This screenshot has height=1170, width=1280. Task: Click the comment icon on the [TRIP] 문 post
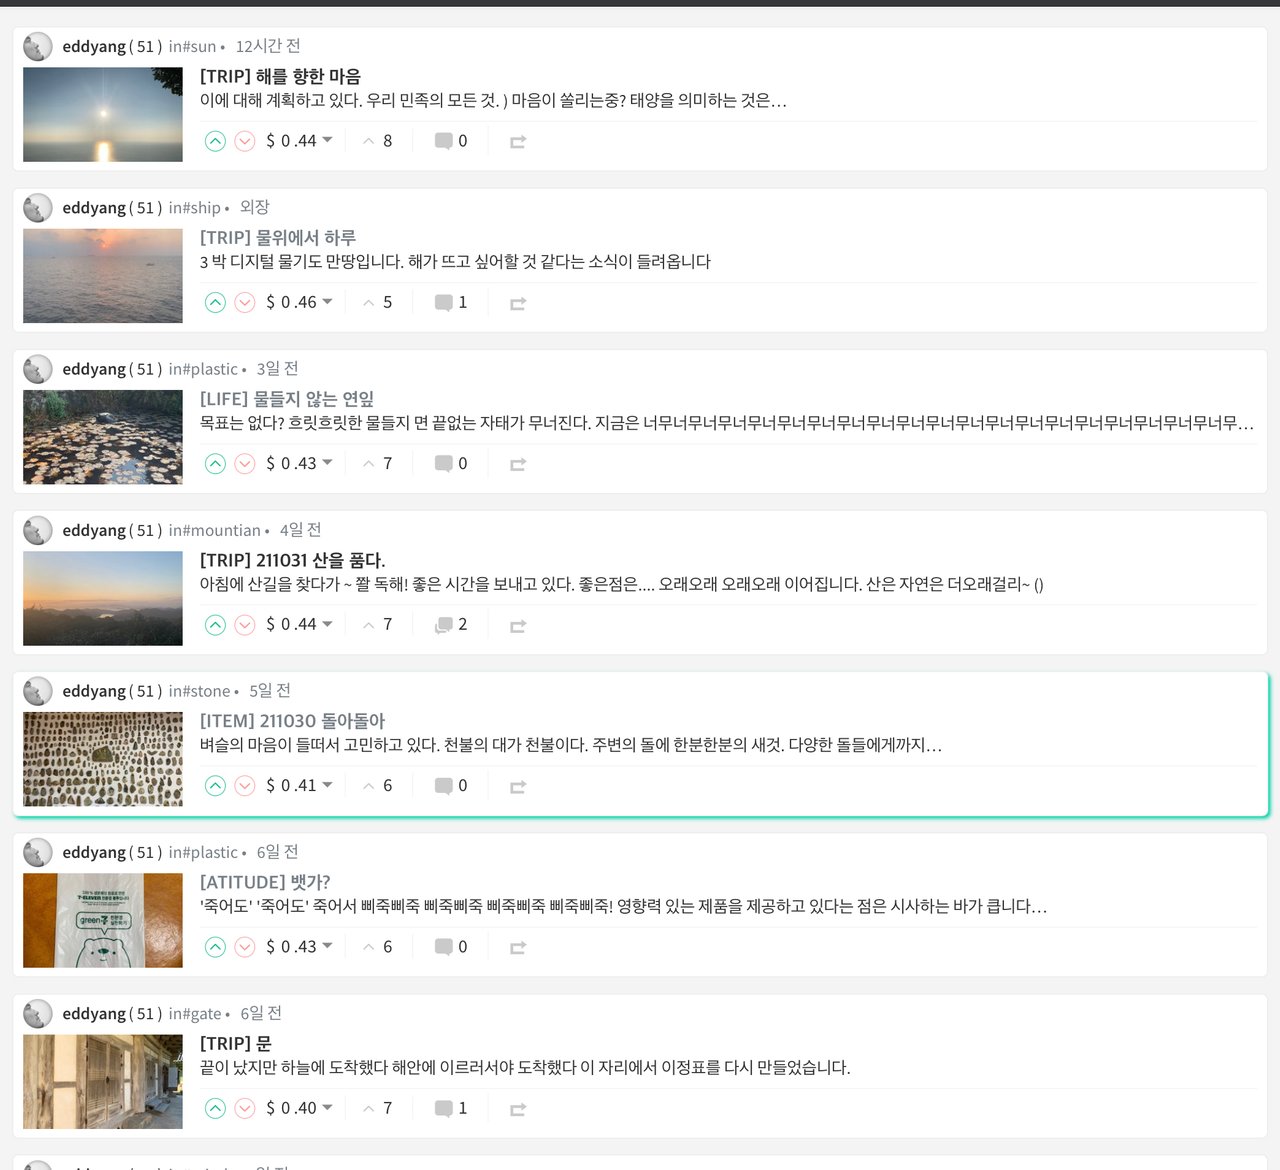[444, 1108]
